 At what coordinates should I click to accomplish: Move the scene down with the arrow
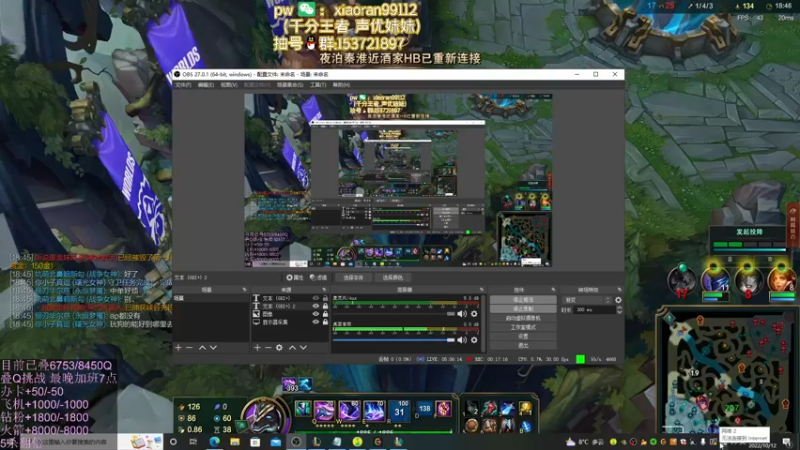[x=213, y=347]
